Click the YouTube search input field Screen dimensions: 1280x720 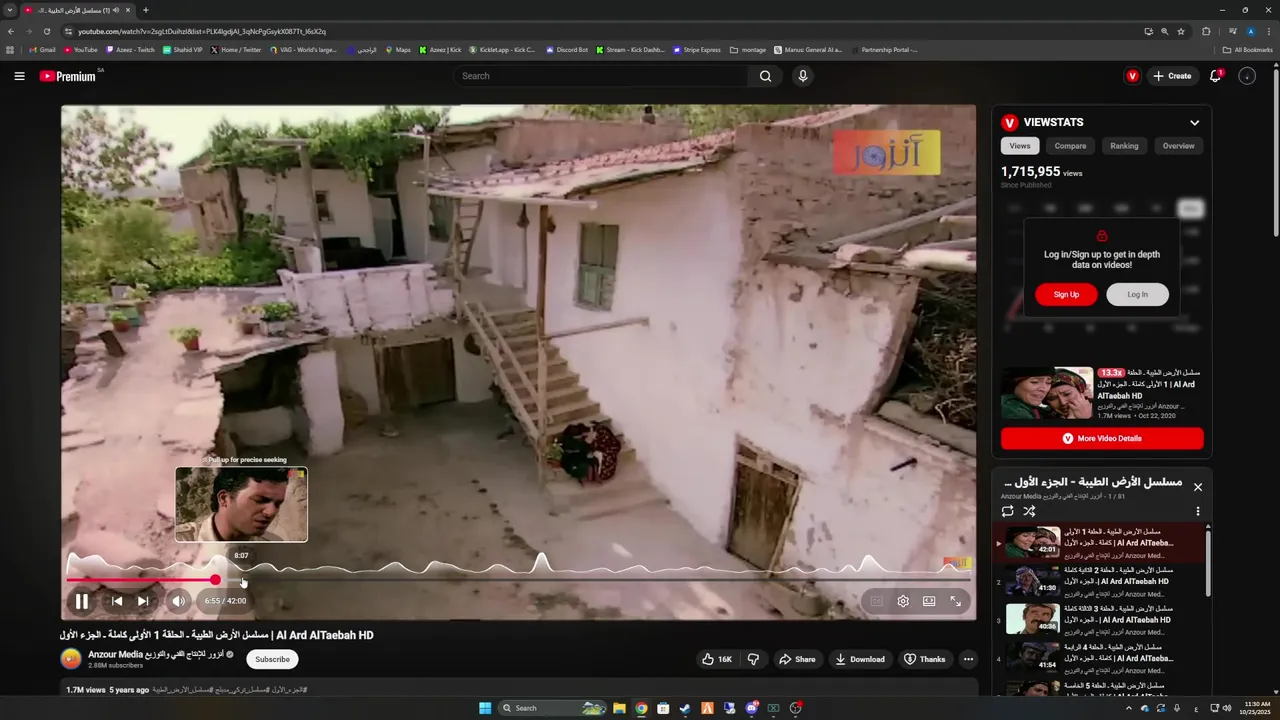tap(600, 76)
